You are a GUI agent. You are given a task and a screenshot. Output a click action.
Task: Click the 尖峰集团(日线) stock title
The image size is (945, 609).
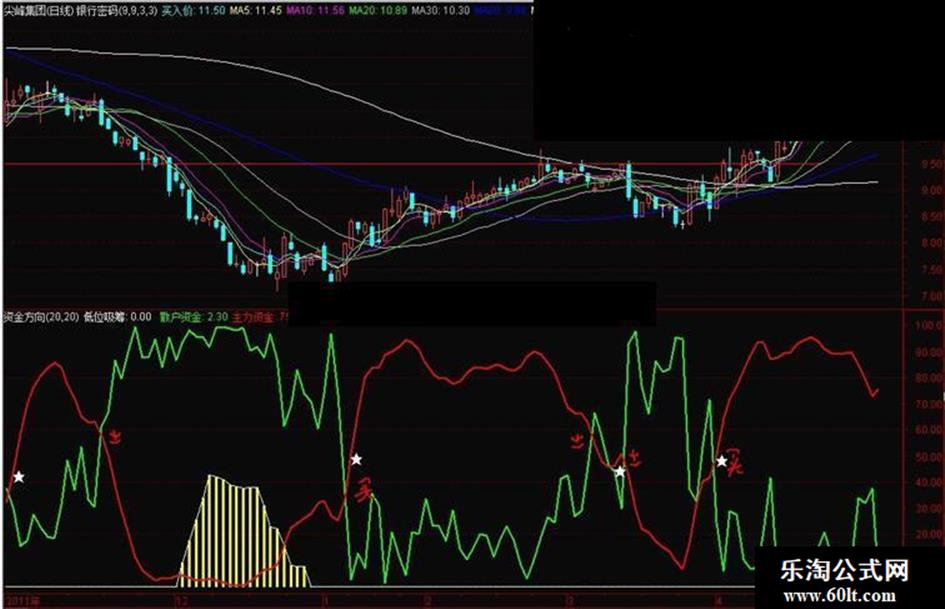point(39,11)
